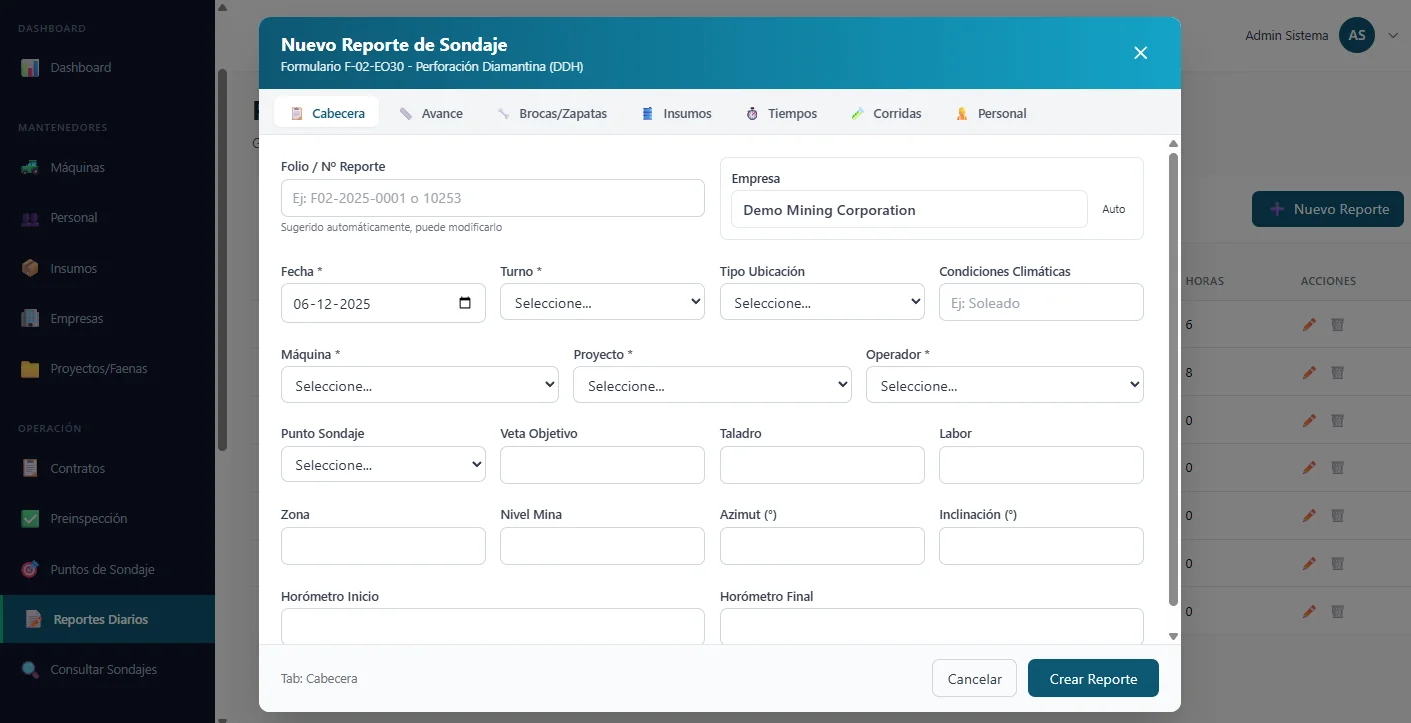This screenshot has height=723, width=1411.
Task: Expand the Turno dropdown
Action: [x=602, y=302]
